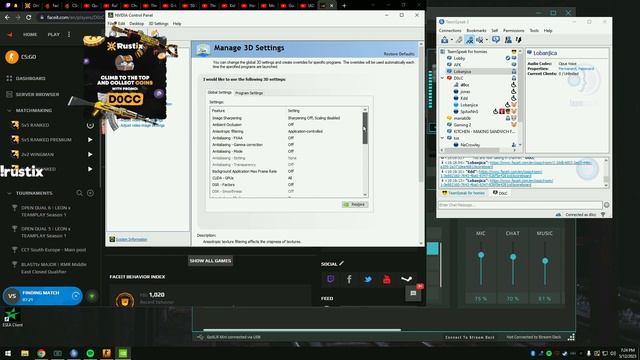Viewport: 640px width, 360px height.
Task: Open the Twitter social link icon
Action: pos(368,279)
